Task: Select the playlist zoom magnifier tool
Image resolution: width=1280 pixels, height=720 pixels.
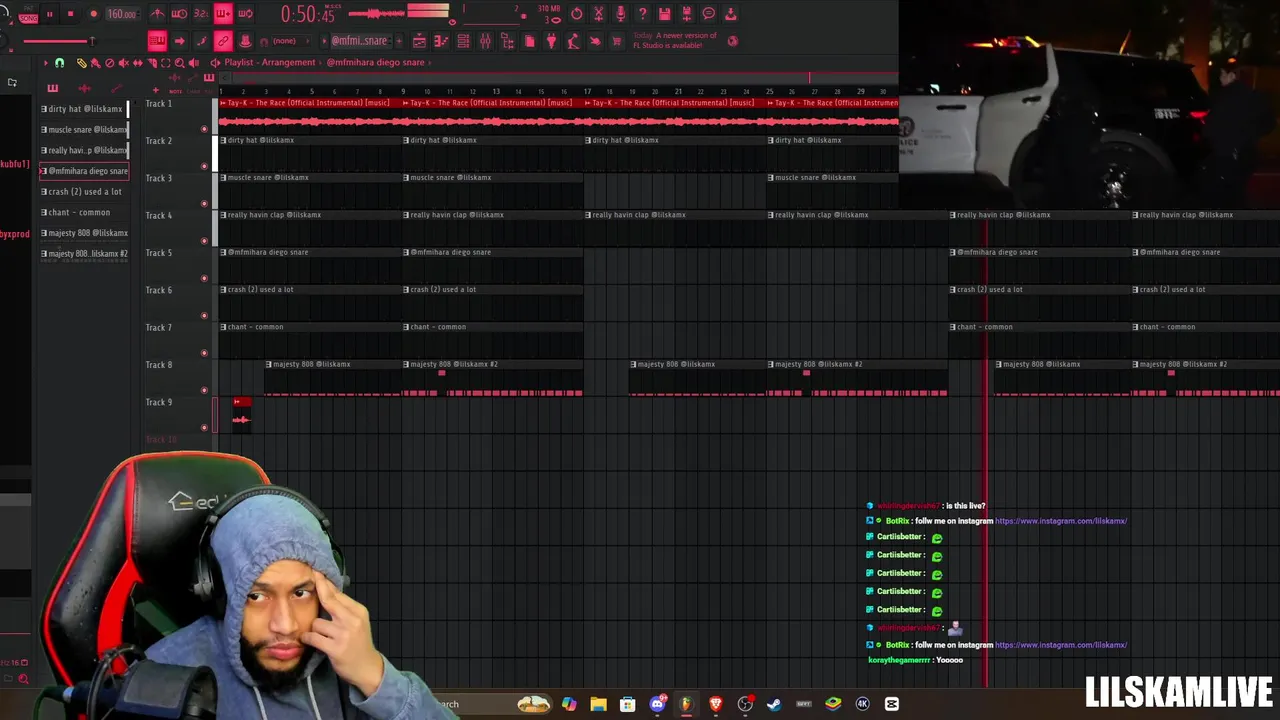Action: pyautogui.click(x=179, y=63)
